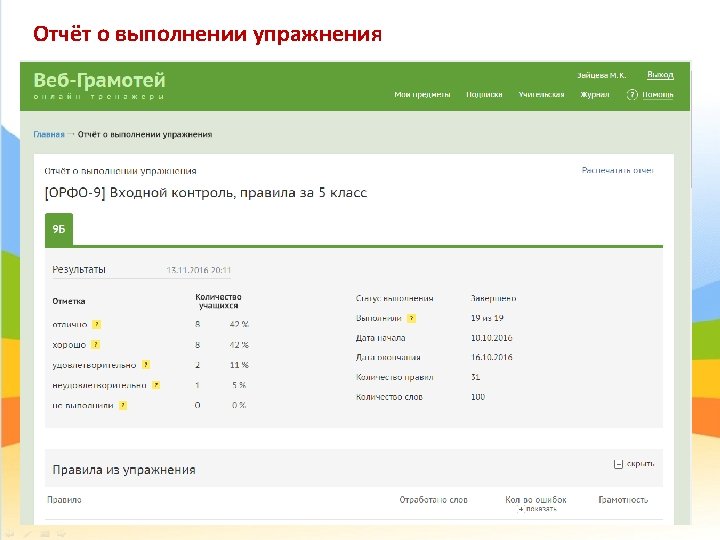Click exercise title [ОРФО-9] Входной контроль

coord(206,193)
